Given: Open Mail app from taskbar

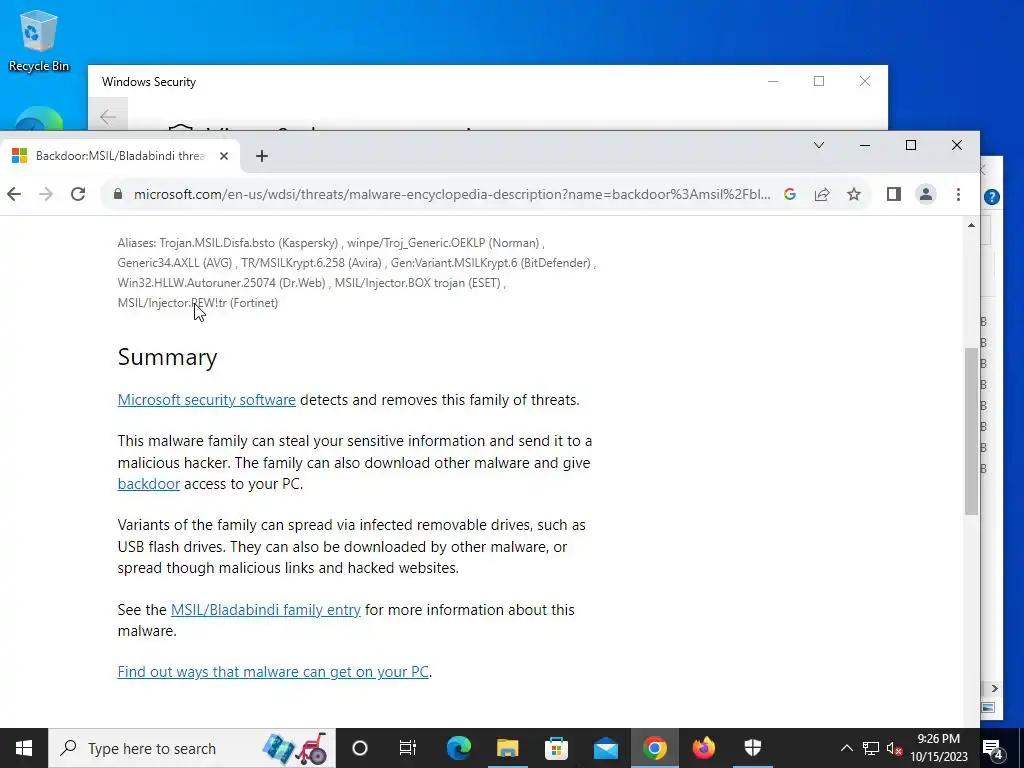Looking at the screenshot, I should point(605,748).
